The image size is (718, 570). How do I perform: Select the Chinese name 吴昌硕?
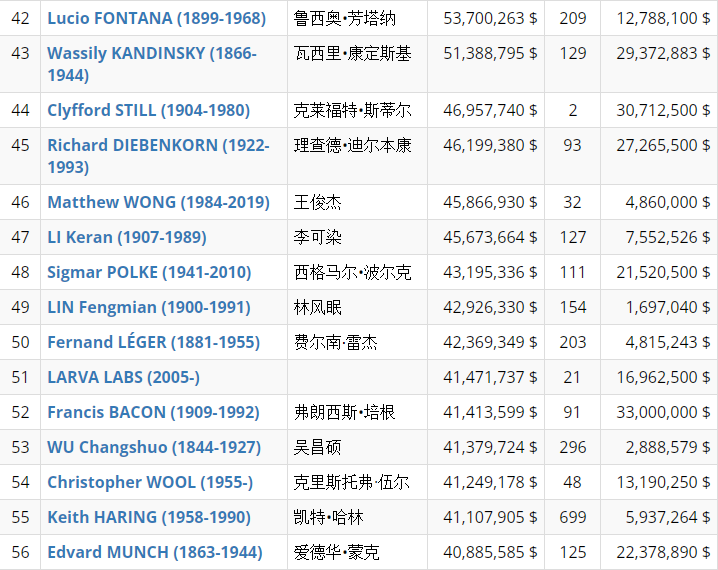[x=317, y=447]
